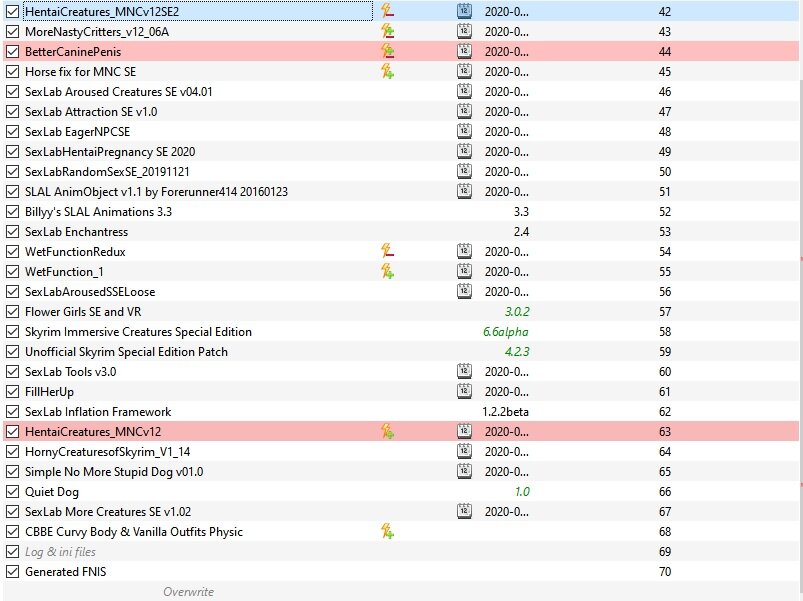803x601 pixels.
Task: Click the date icon on SexLabRandomSexSE_20191121 row
Action: (464, 170)
